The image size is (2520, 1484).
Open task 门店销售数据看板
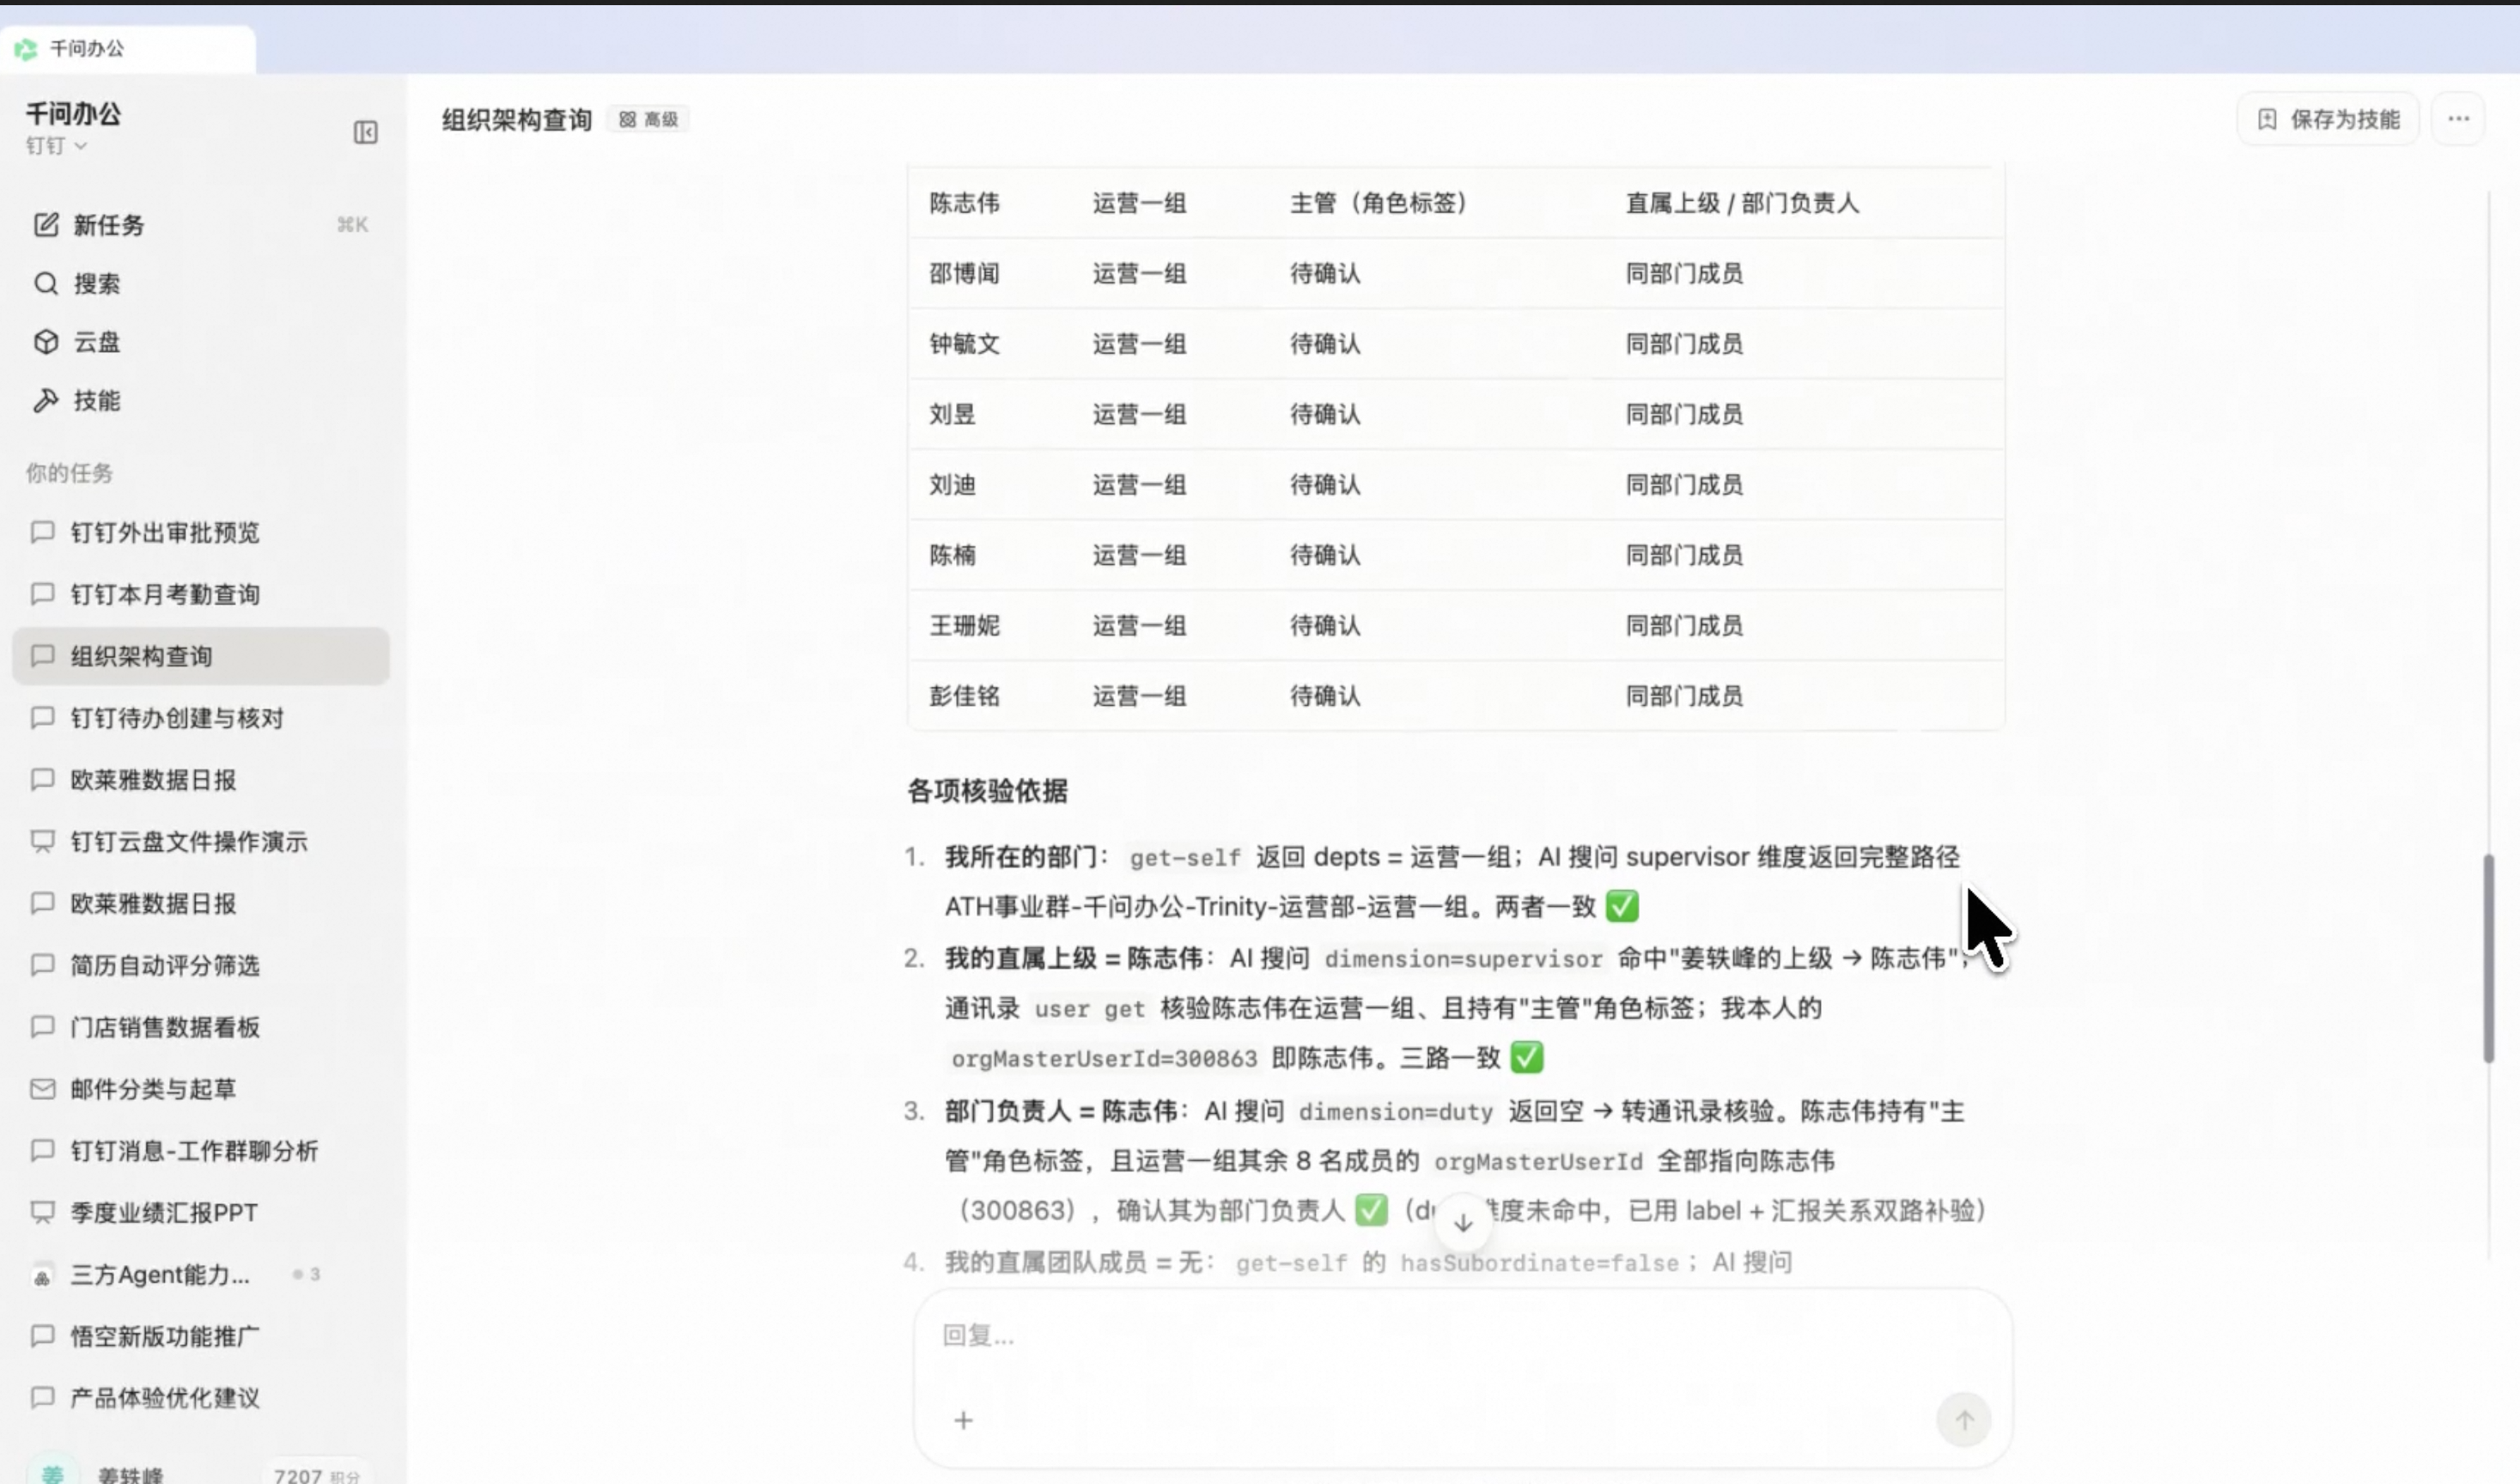click(200, 1027)
